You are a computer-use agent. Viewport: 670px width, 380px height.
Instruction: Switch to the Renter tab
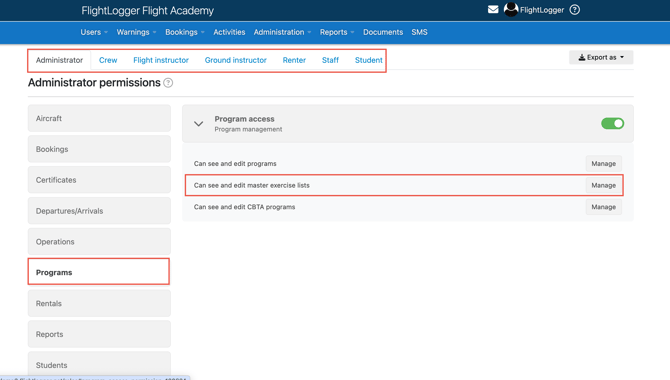pos(294,60)
